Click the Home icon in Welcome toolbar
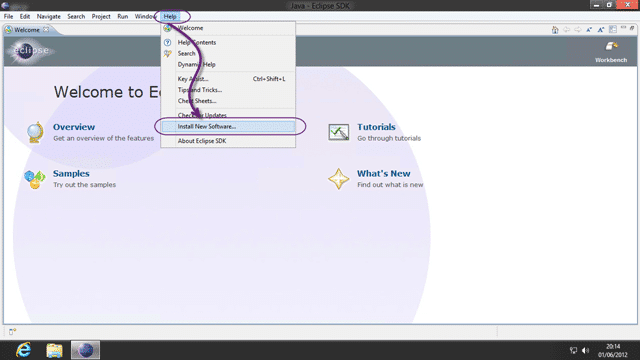The image size is (640, 360). pyautogui.click(x=555, y=30)
